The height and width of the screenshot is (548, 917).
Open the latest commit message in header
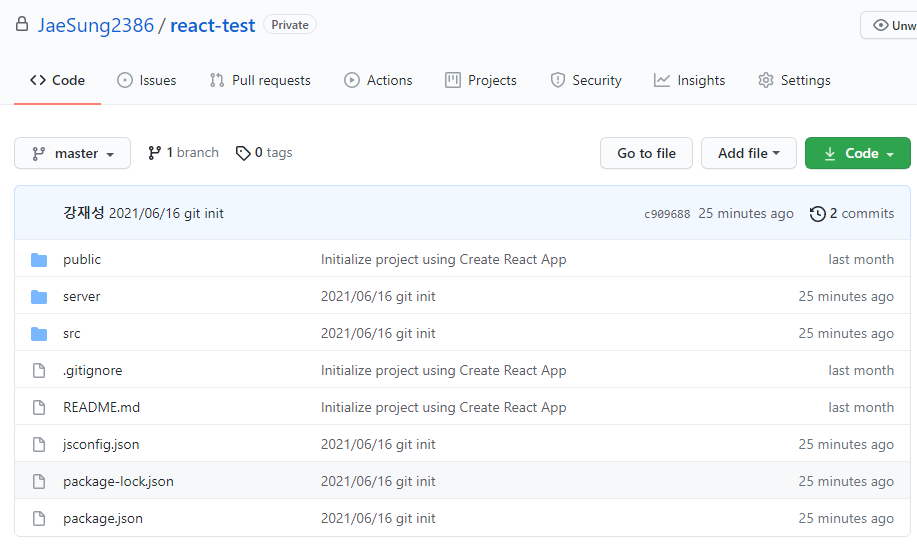click(x=166, y=213)
